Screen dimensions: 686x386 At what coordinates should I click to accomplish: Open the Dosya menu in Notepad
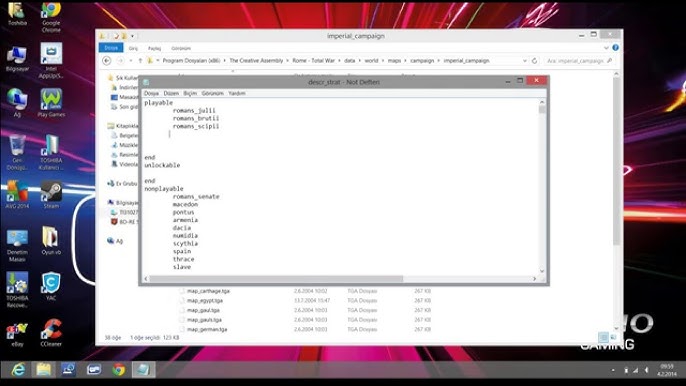click(151, 93)
